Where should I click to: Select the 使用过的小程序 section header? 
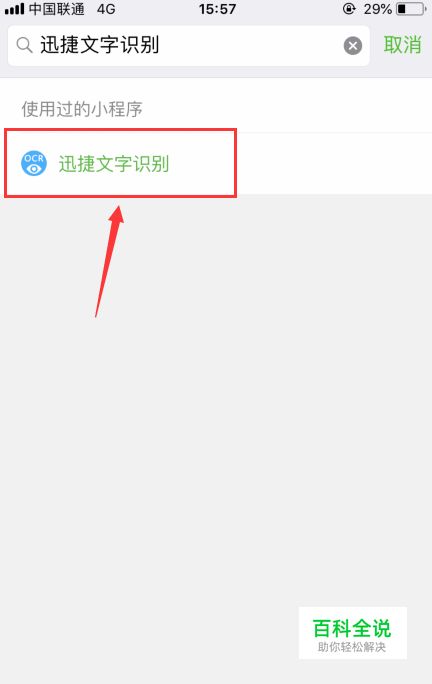click(x=82, y=109)
